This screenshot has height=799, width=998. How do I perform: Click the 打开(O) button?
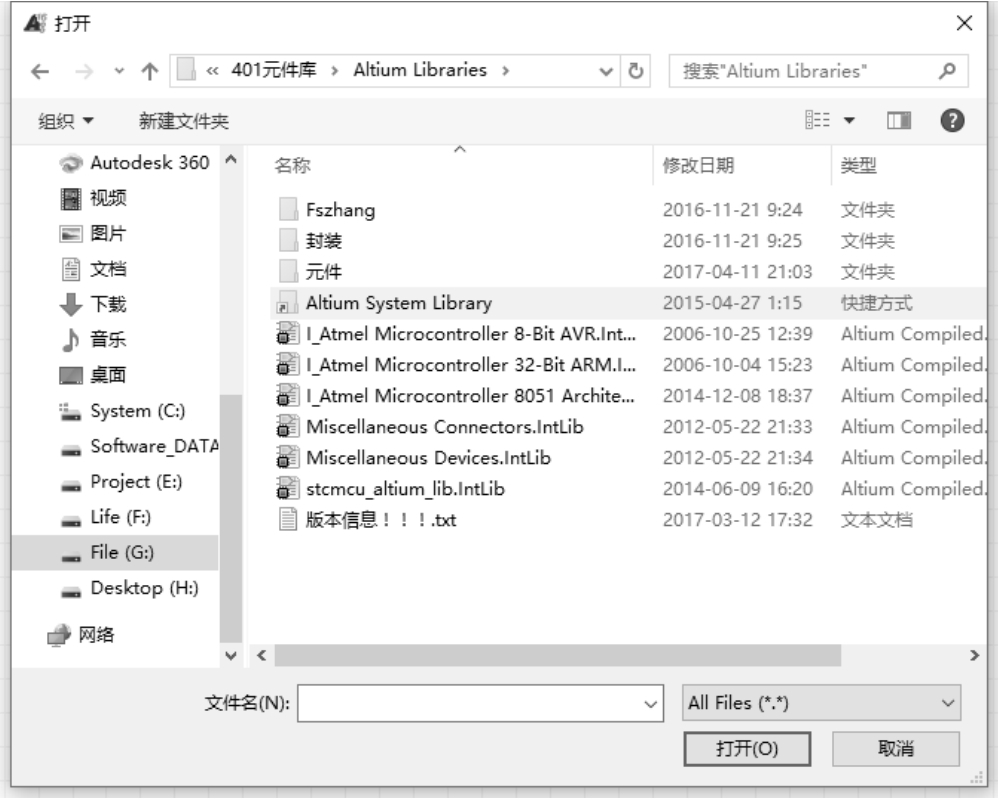[x=747, y=749]
